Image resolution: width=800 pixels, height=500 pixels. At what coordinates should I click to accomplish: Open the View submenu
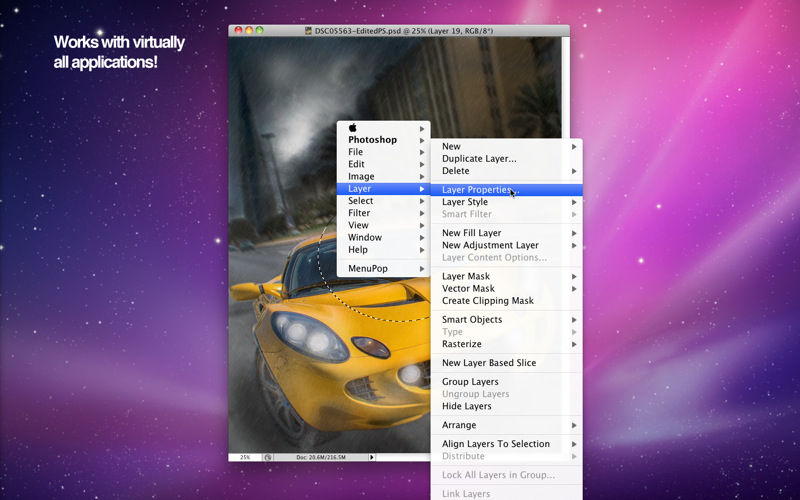tap(383, 226)
